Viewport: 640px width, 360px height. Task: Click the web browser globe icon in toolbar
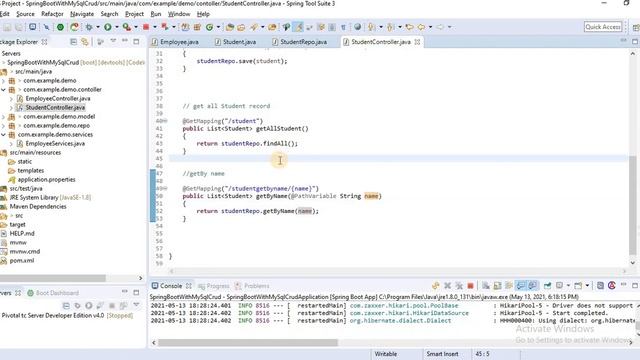coord(358,27)
